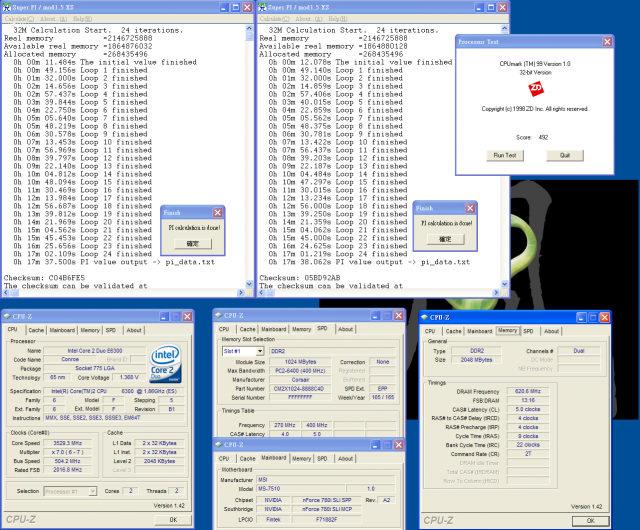
Task: Maximize the right Super PI window
Action: click(x=491, y=7)
